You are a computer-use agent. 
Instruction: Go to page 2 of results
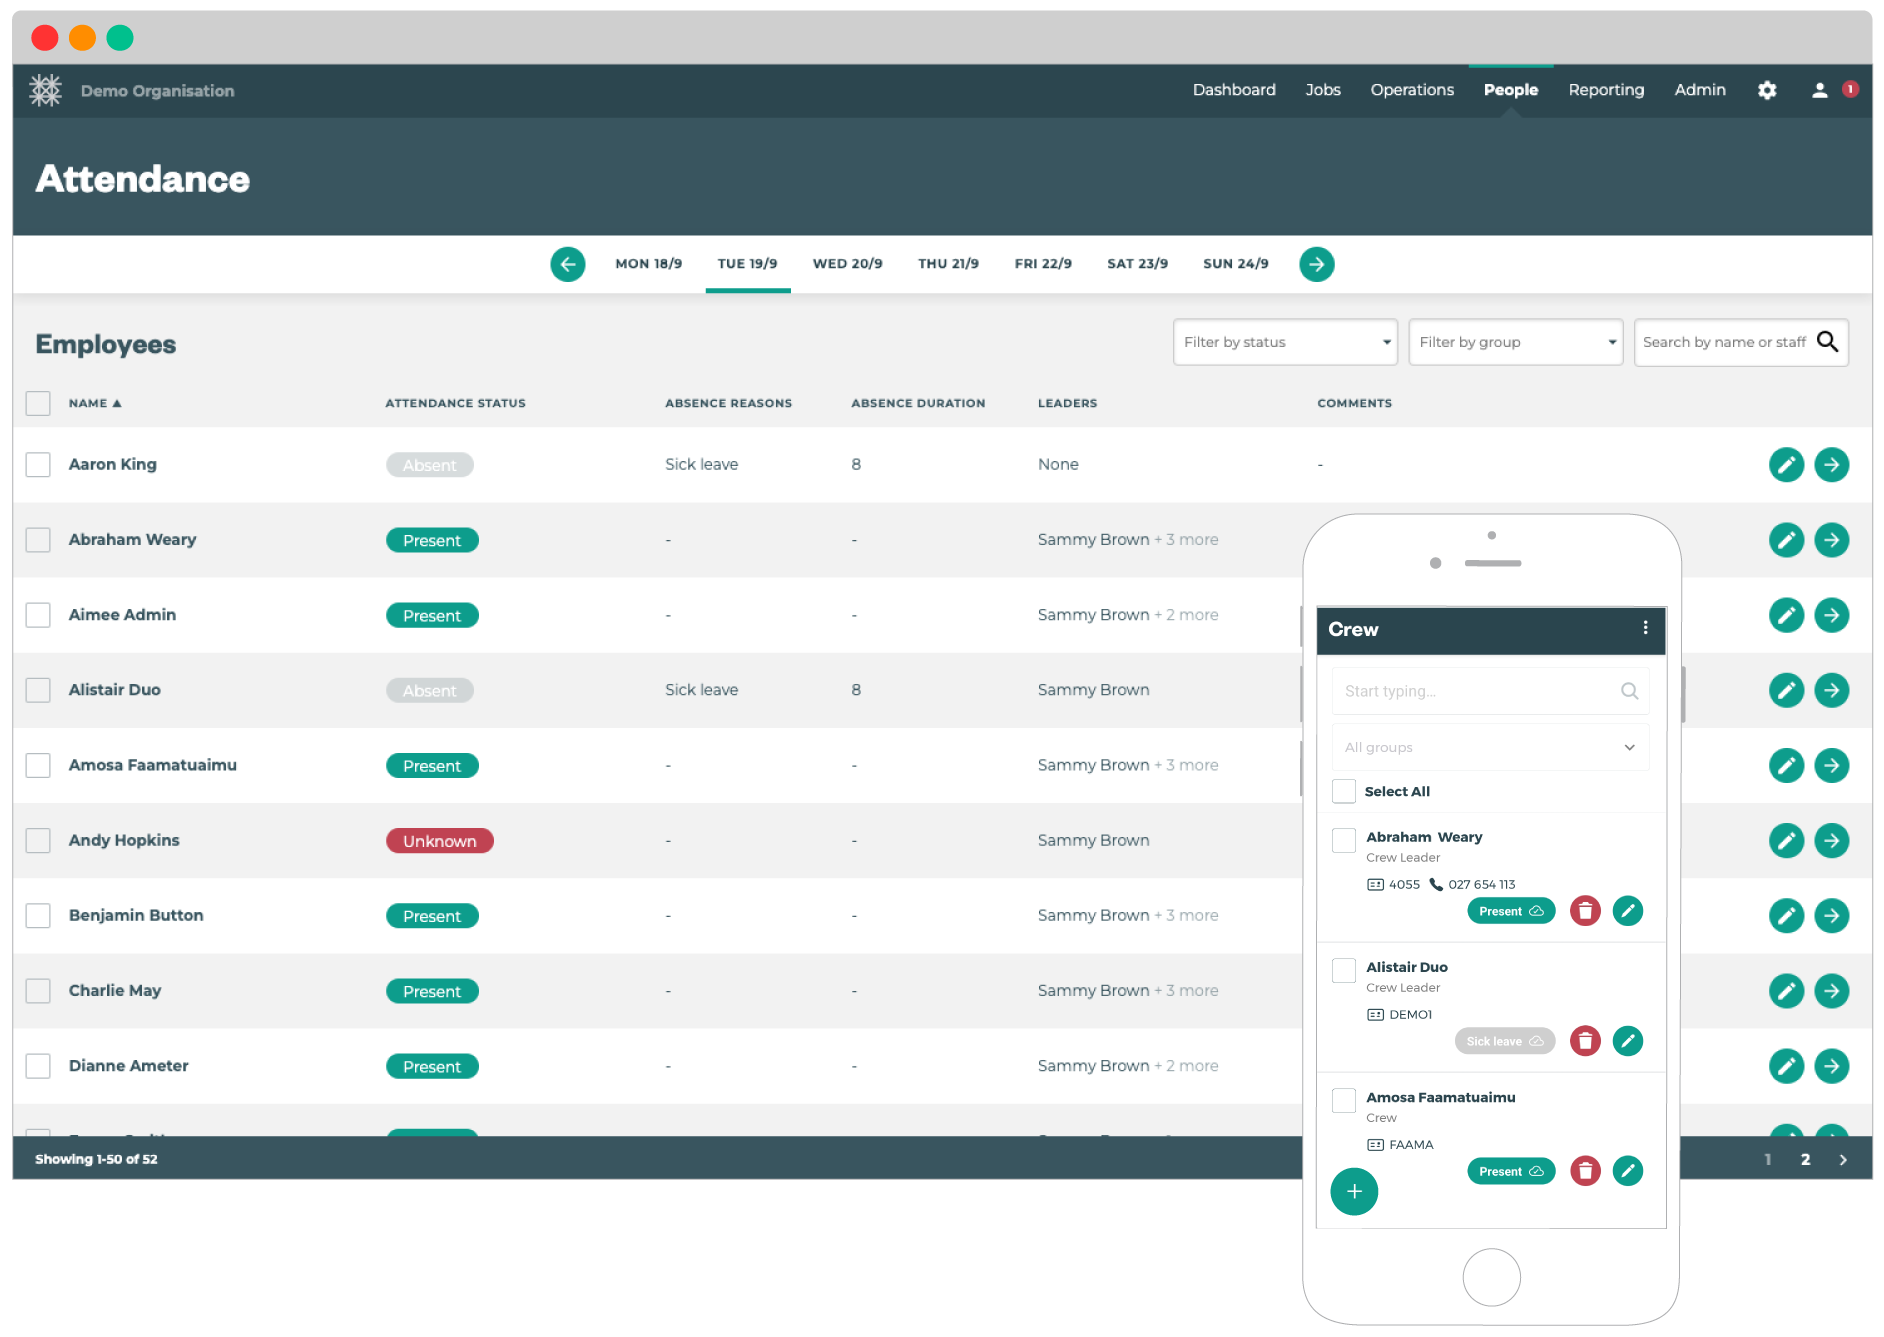click(x=1805, y=1159)
